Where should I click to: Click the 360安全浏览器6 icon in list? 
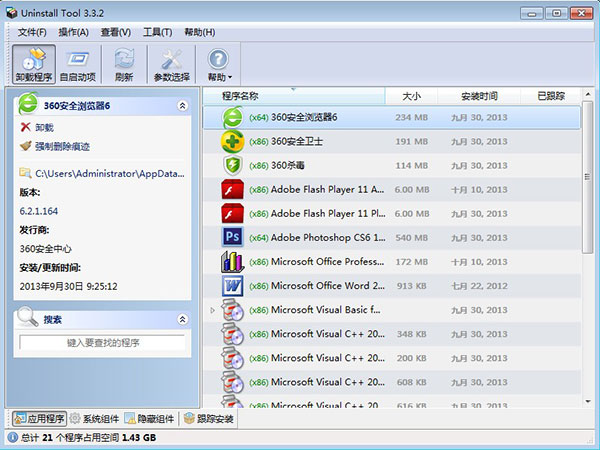(x=233, y=117)
